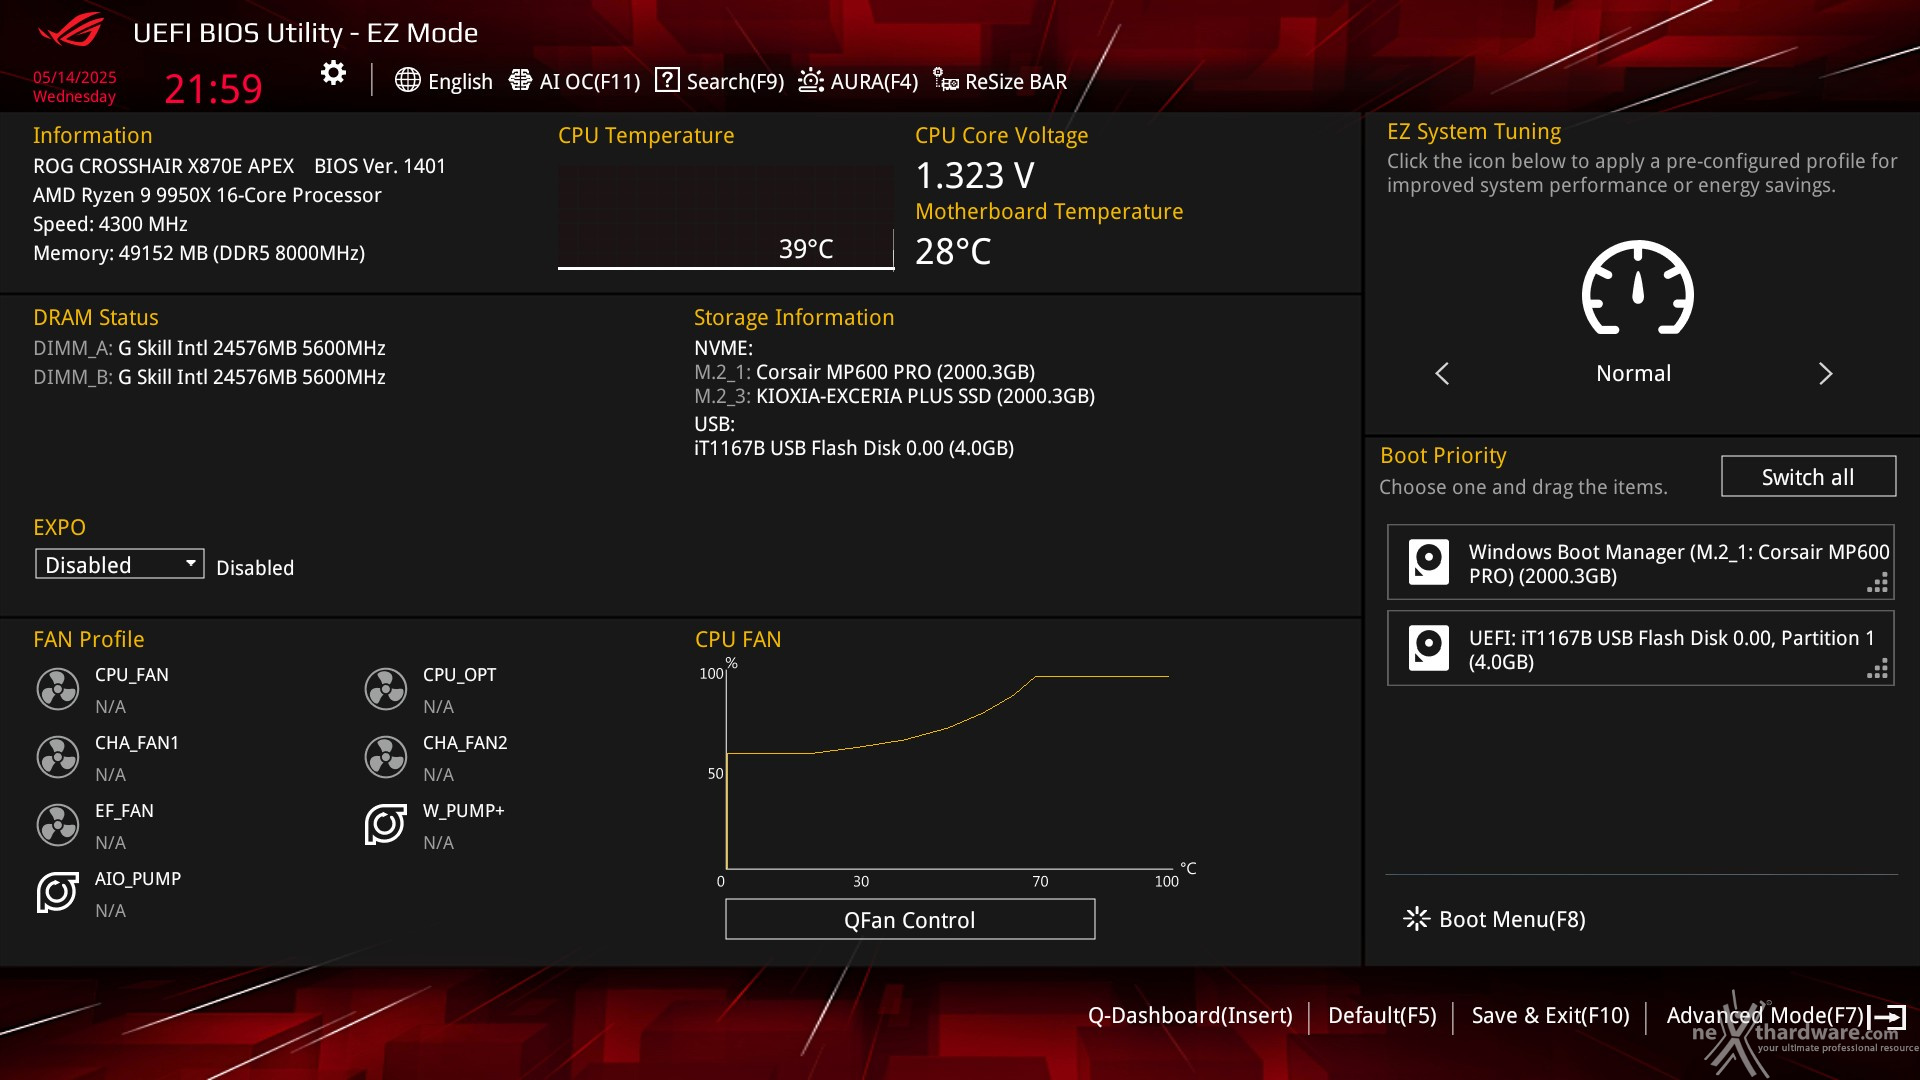Image resolution: width=1920 pixels, height=1080 pixels.
Task: Click DIMM_B G Skill memory entry
Action: coord(209,377)
